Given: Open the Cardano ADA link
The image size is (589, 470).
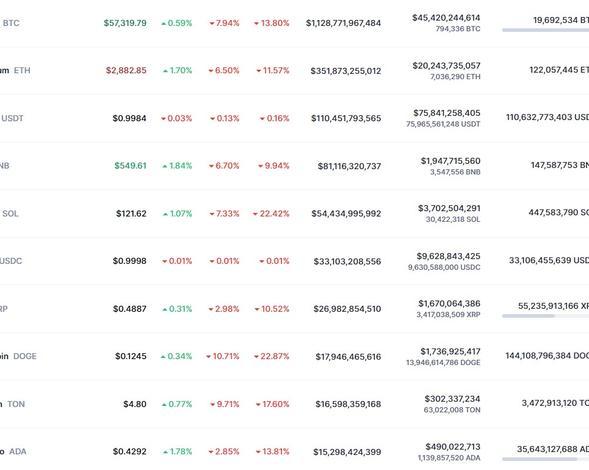Looking at the screenshot, I should click(13, 451).
